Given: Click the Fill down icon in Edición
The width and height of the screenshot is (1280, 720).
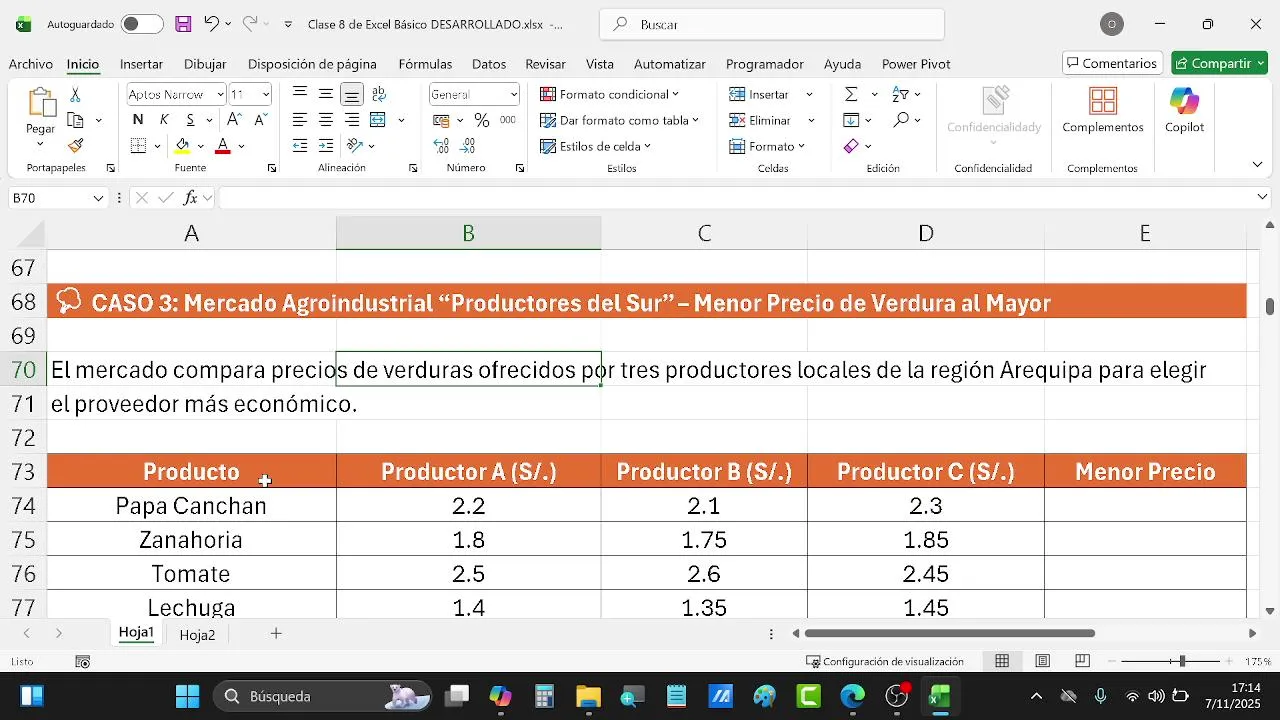Looking at the screenshot, I should pos(851,120).
